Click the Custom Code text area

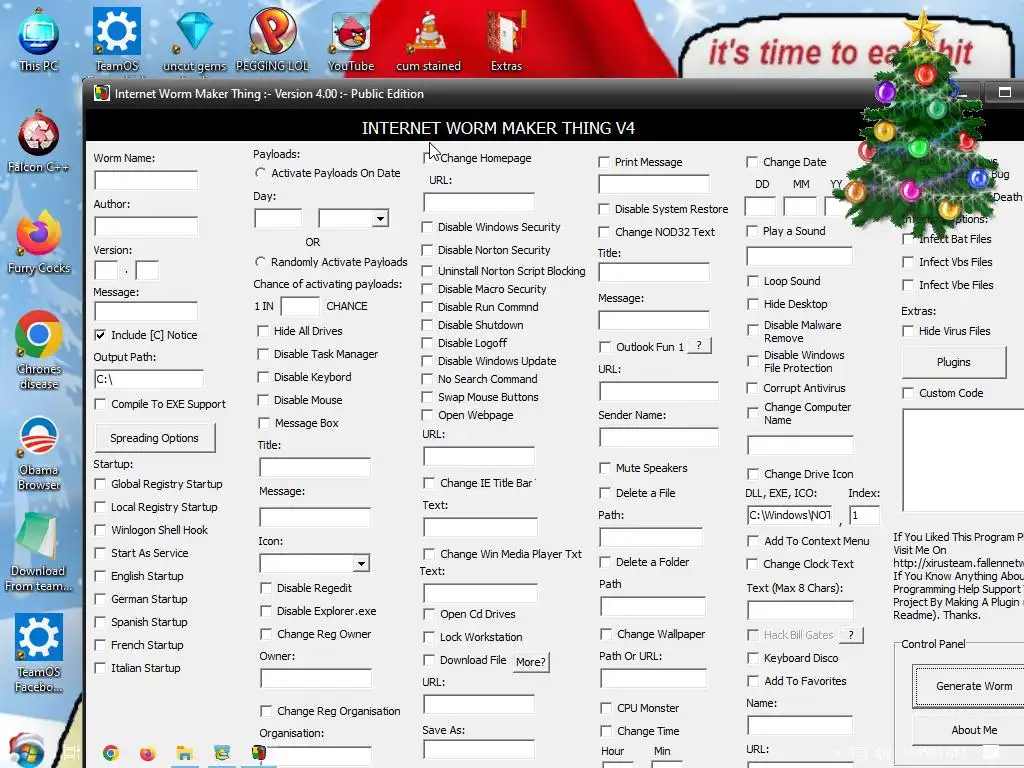point(963,460)
